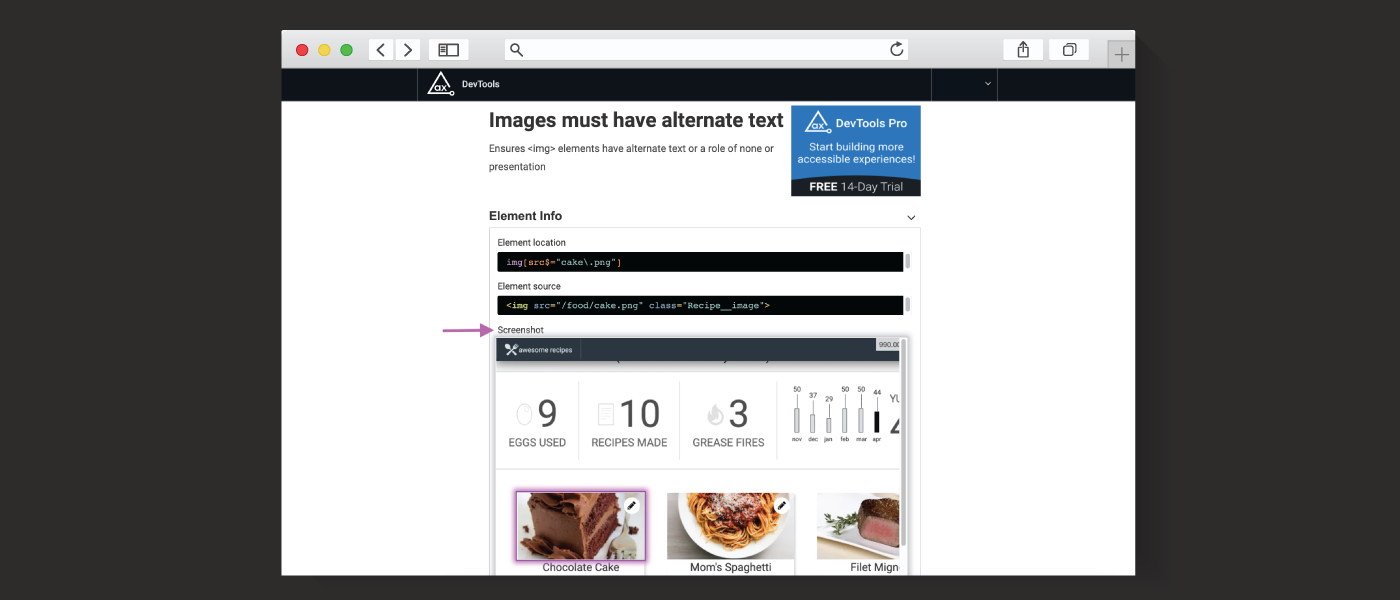Click the Safari forward navigation arrow
The image size is (1400, 600).
408,49
